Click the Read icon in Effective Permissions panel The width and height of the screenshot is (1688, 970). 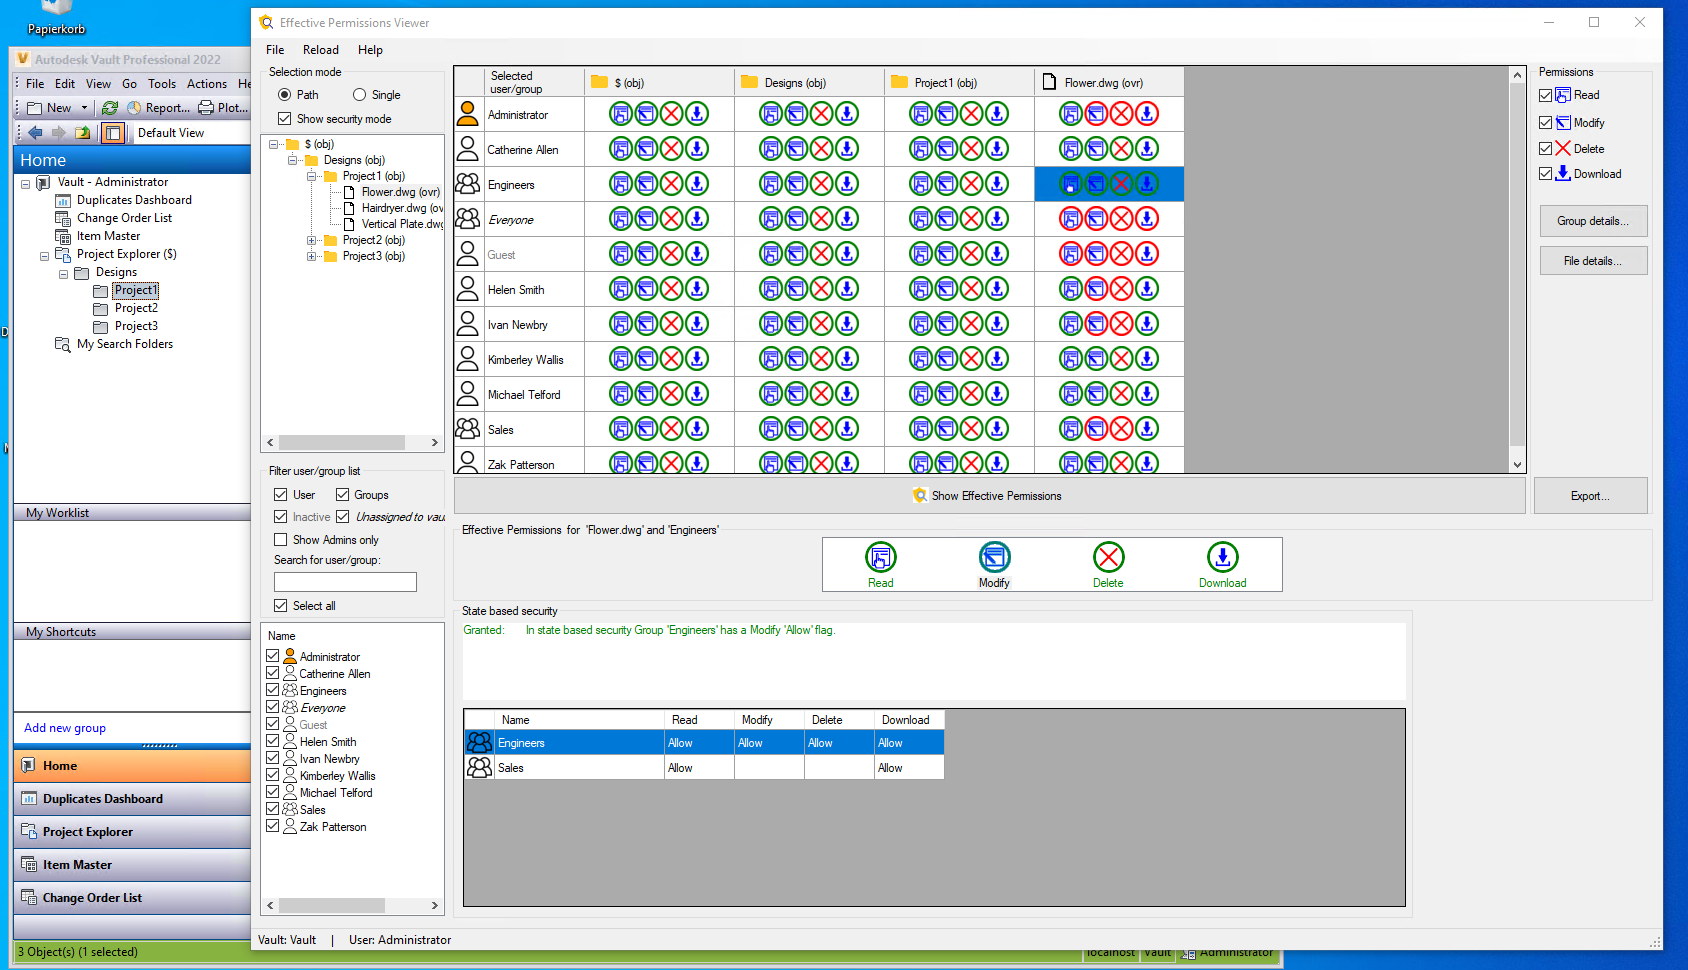[880, 557]
